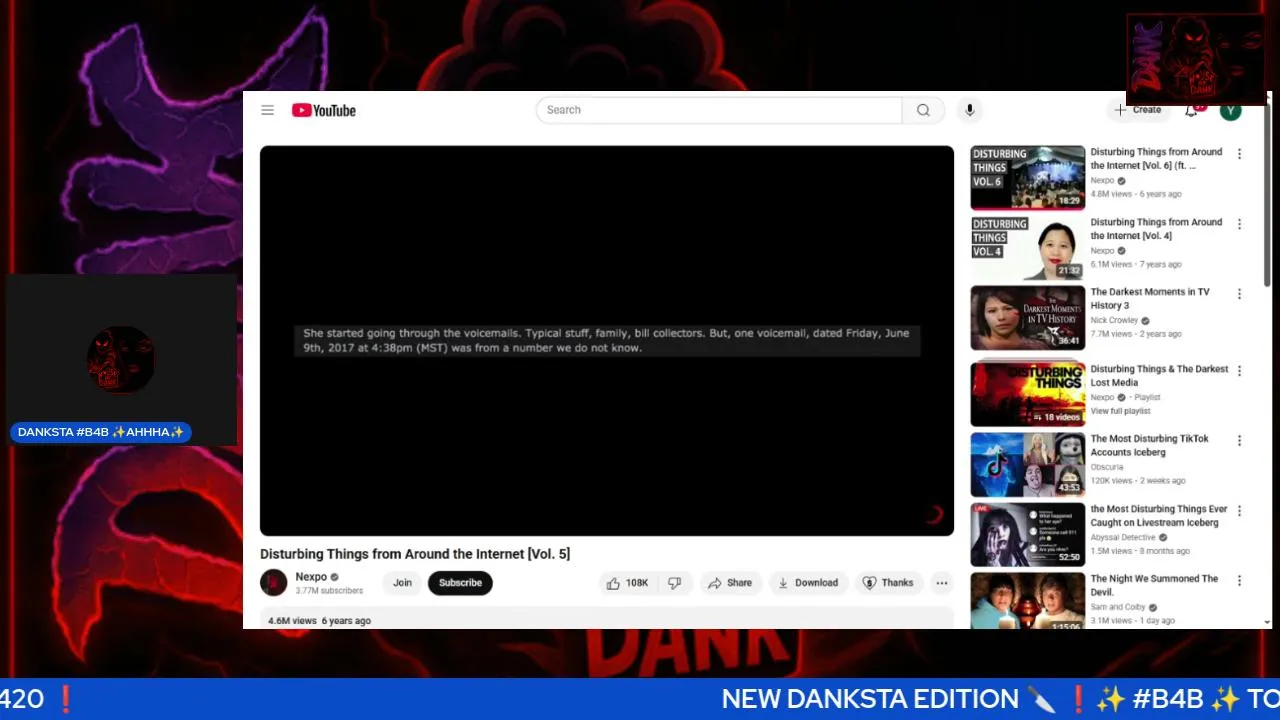
Task: Focus the YouTube search box
Action: tap(720, 110)
